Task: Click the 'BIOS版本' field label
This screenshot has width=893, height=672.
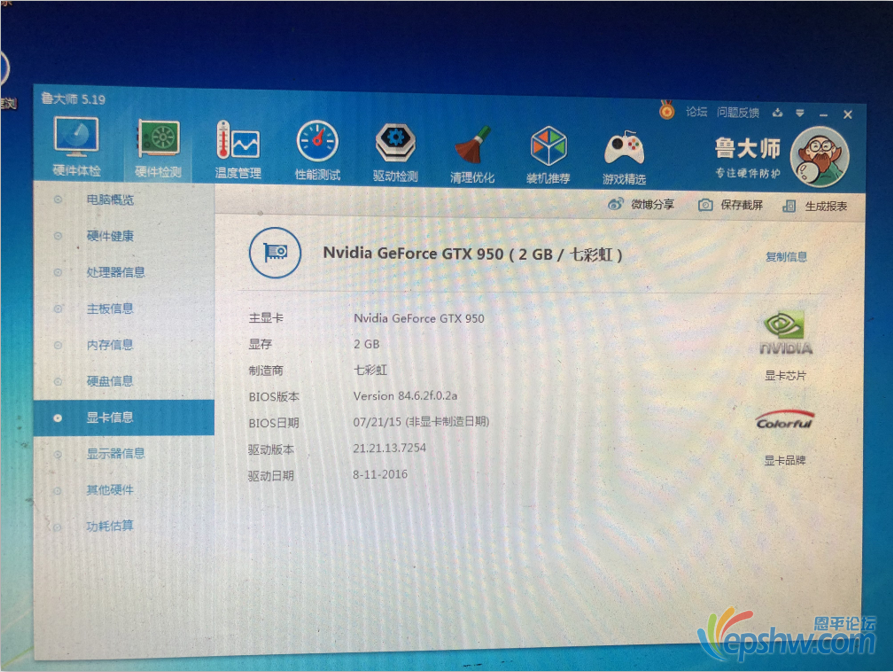Action: click(x=273, y=397)
